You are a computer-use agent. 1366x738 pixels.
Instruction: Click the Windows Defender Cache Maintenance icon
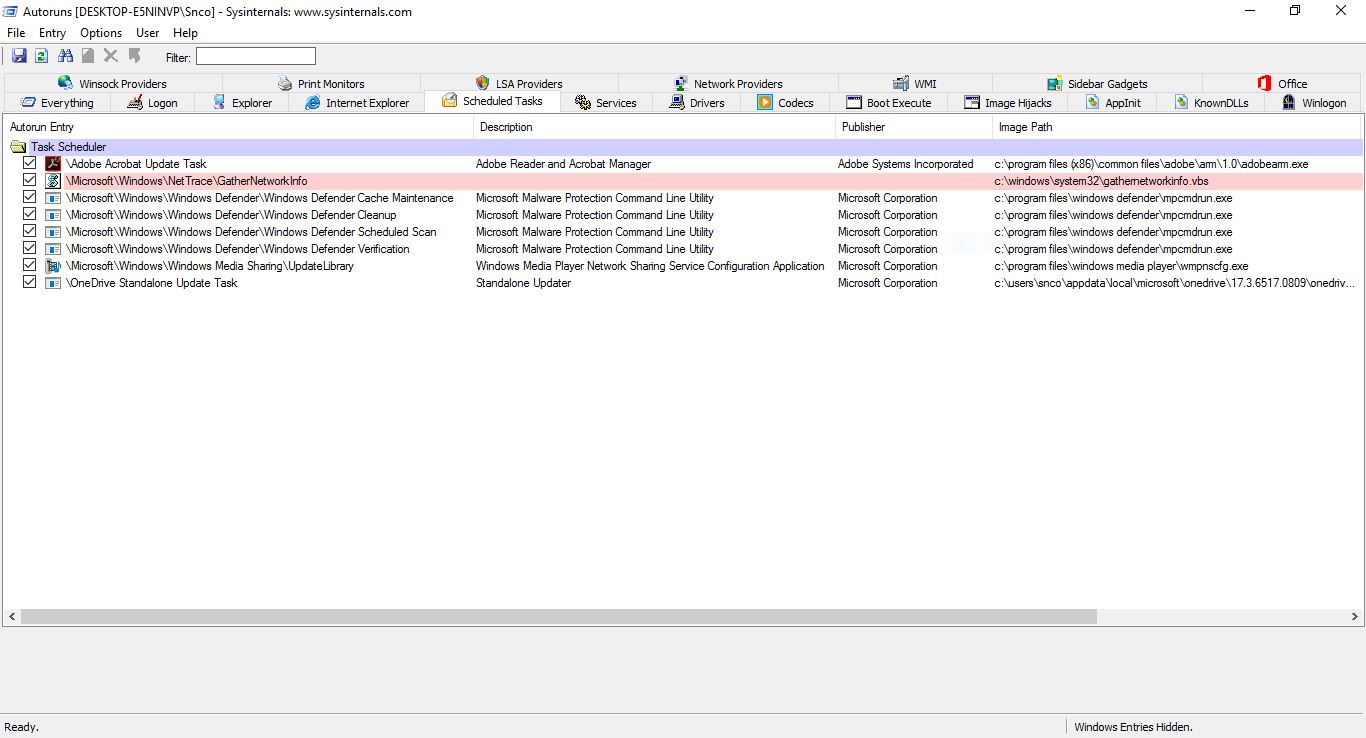(x=53, y=198)
